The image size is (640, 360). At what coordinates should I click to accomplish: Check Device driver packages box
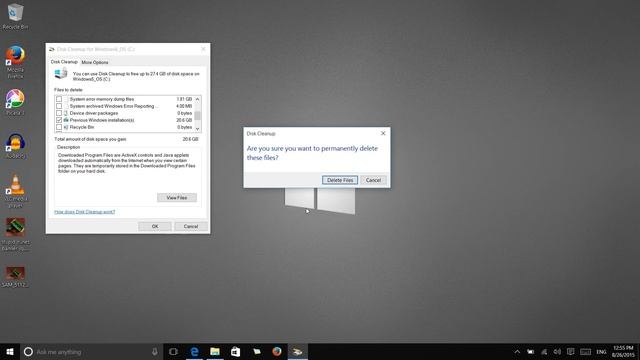pyautogui.click(x=59, y=113)
